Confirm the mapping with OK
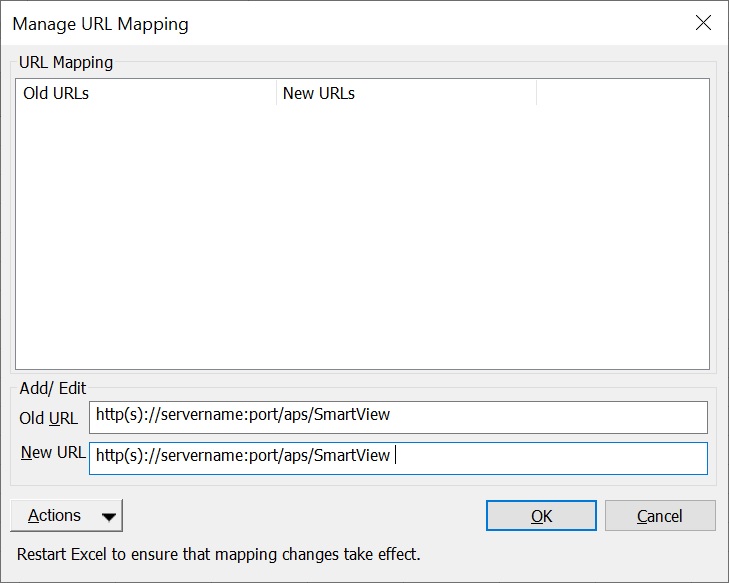This screenshot has height=583, width=729. coord(541,516)
